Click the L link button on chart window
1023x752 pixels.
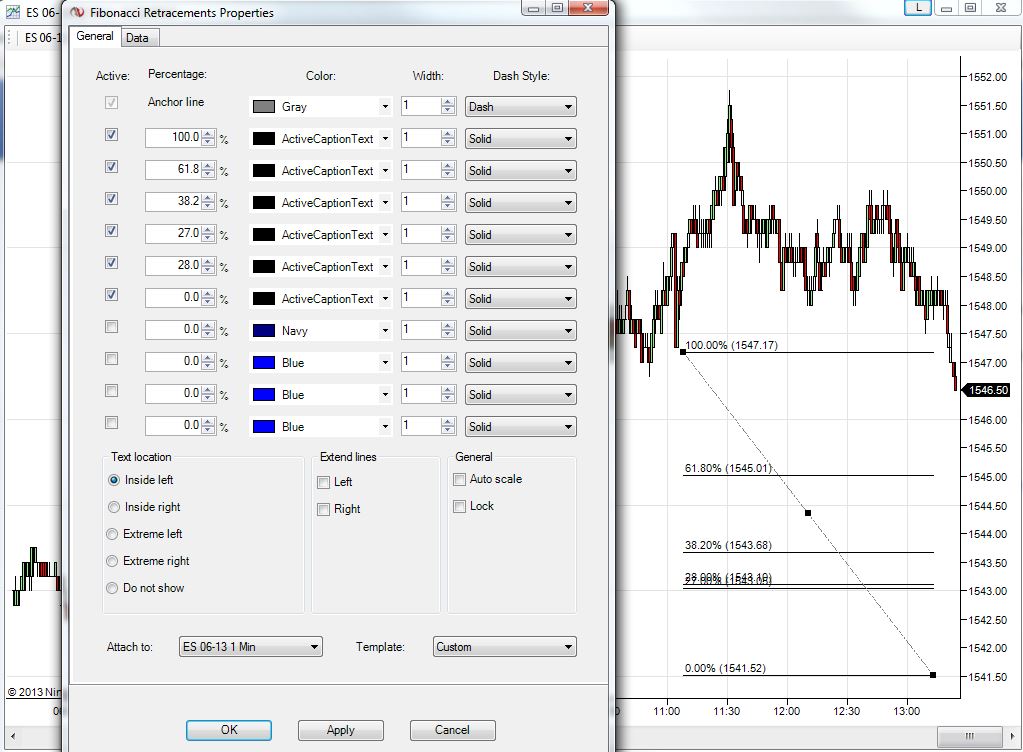coord(918,8)
